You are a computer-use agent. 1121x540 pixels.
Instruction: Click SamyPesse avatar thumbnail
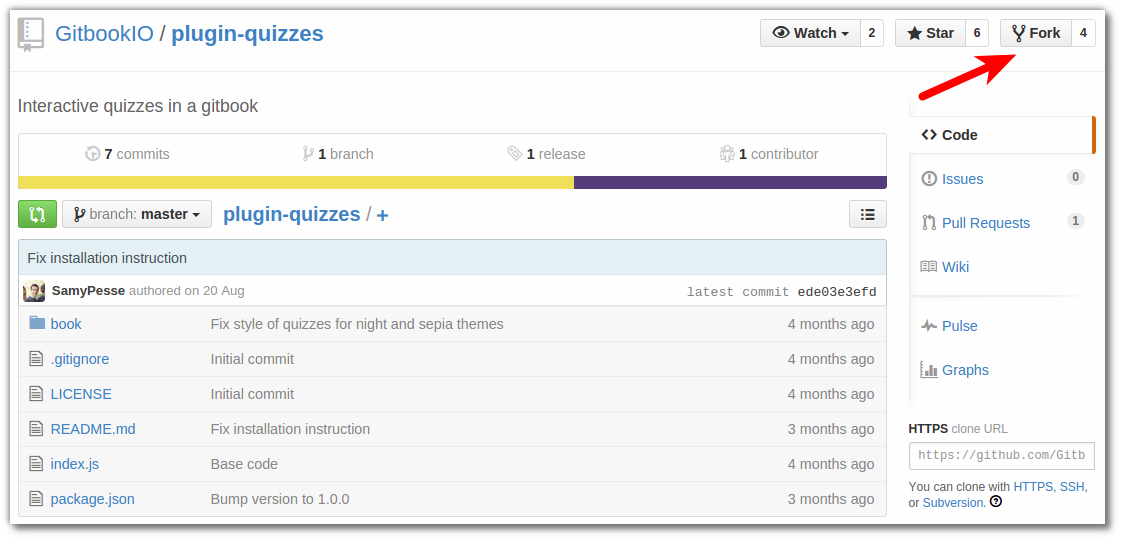34,291
